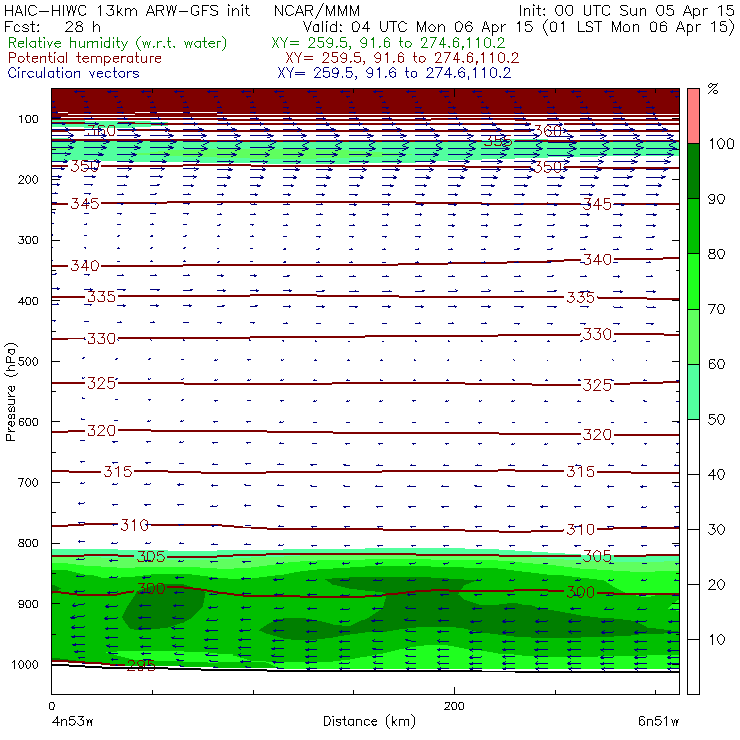Click the 50–60% aqua-green colorbar segment
The width and height of the screenshot is (740, 740).
click(x=693, y=392)
